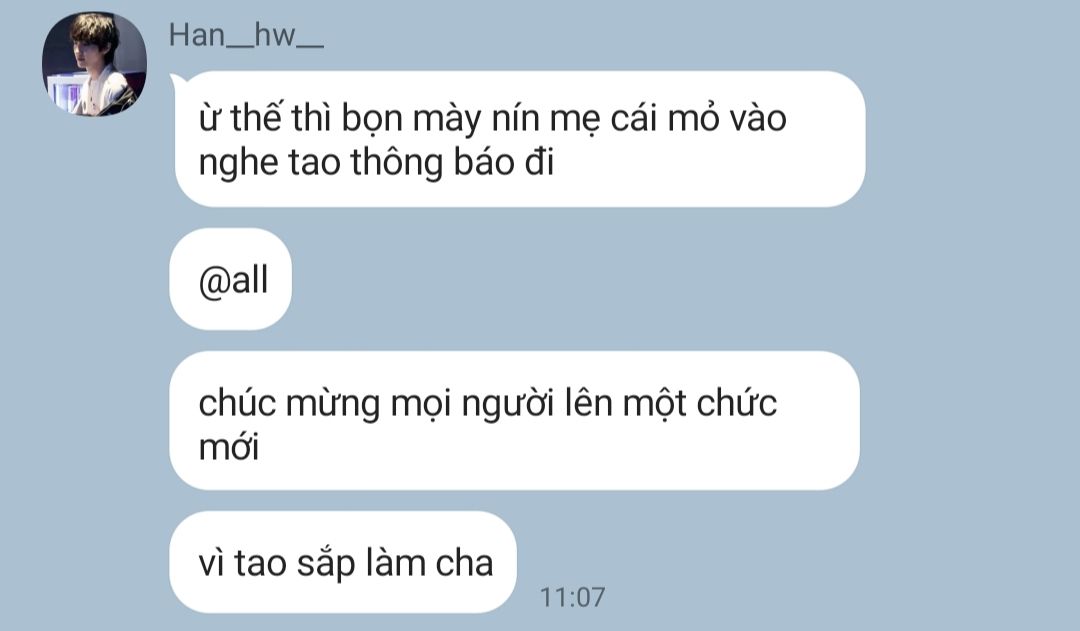Click the "vì tao sắp làm cha" message
Image resolution: width=1080 pixels, height=631 pixels.
click(x=343, y=562)
